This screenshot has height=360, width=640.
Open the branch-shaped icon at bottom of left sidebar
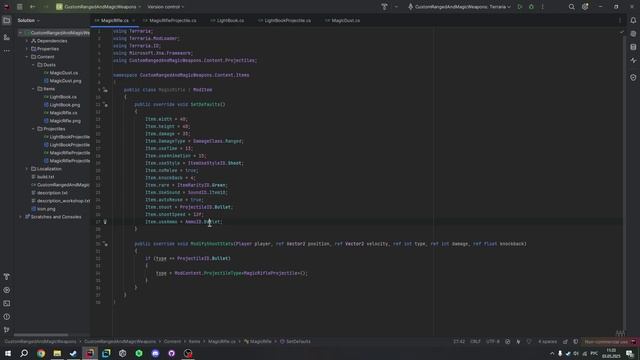coord(7,329)
